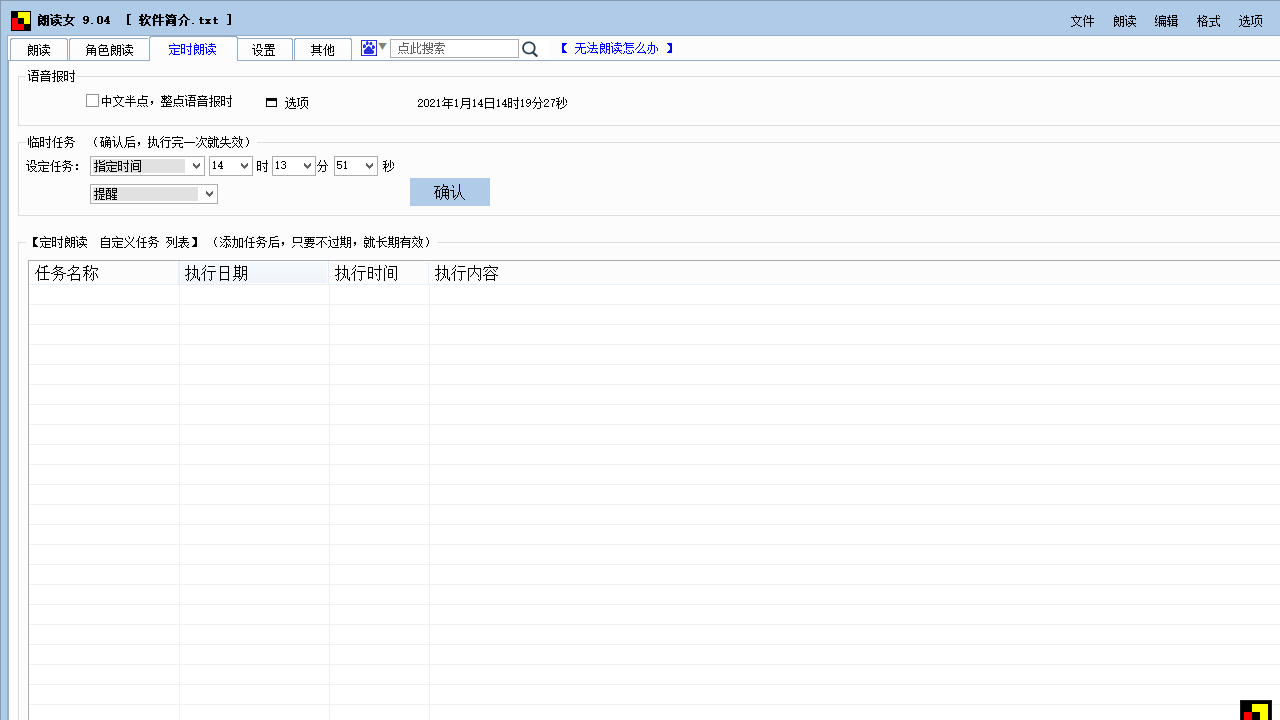Click the red-yellow logo icon at bottom right
Screen dimensions: 1280x720
click(x=1255, y=709)
